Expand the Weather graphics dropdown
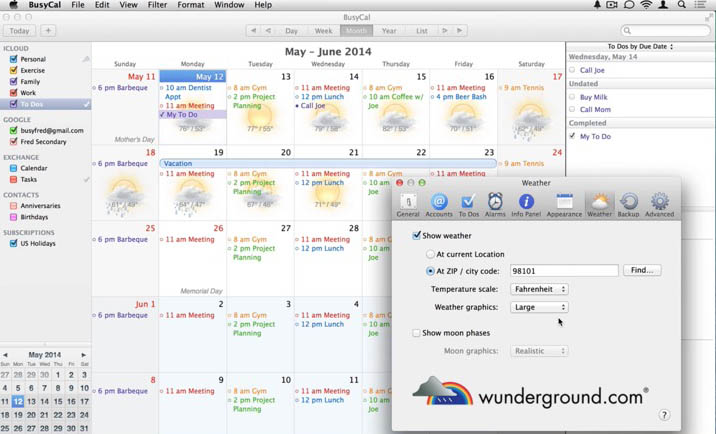Viewport: 716px width, 434px height. (539, 307)
